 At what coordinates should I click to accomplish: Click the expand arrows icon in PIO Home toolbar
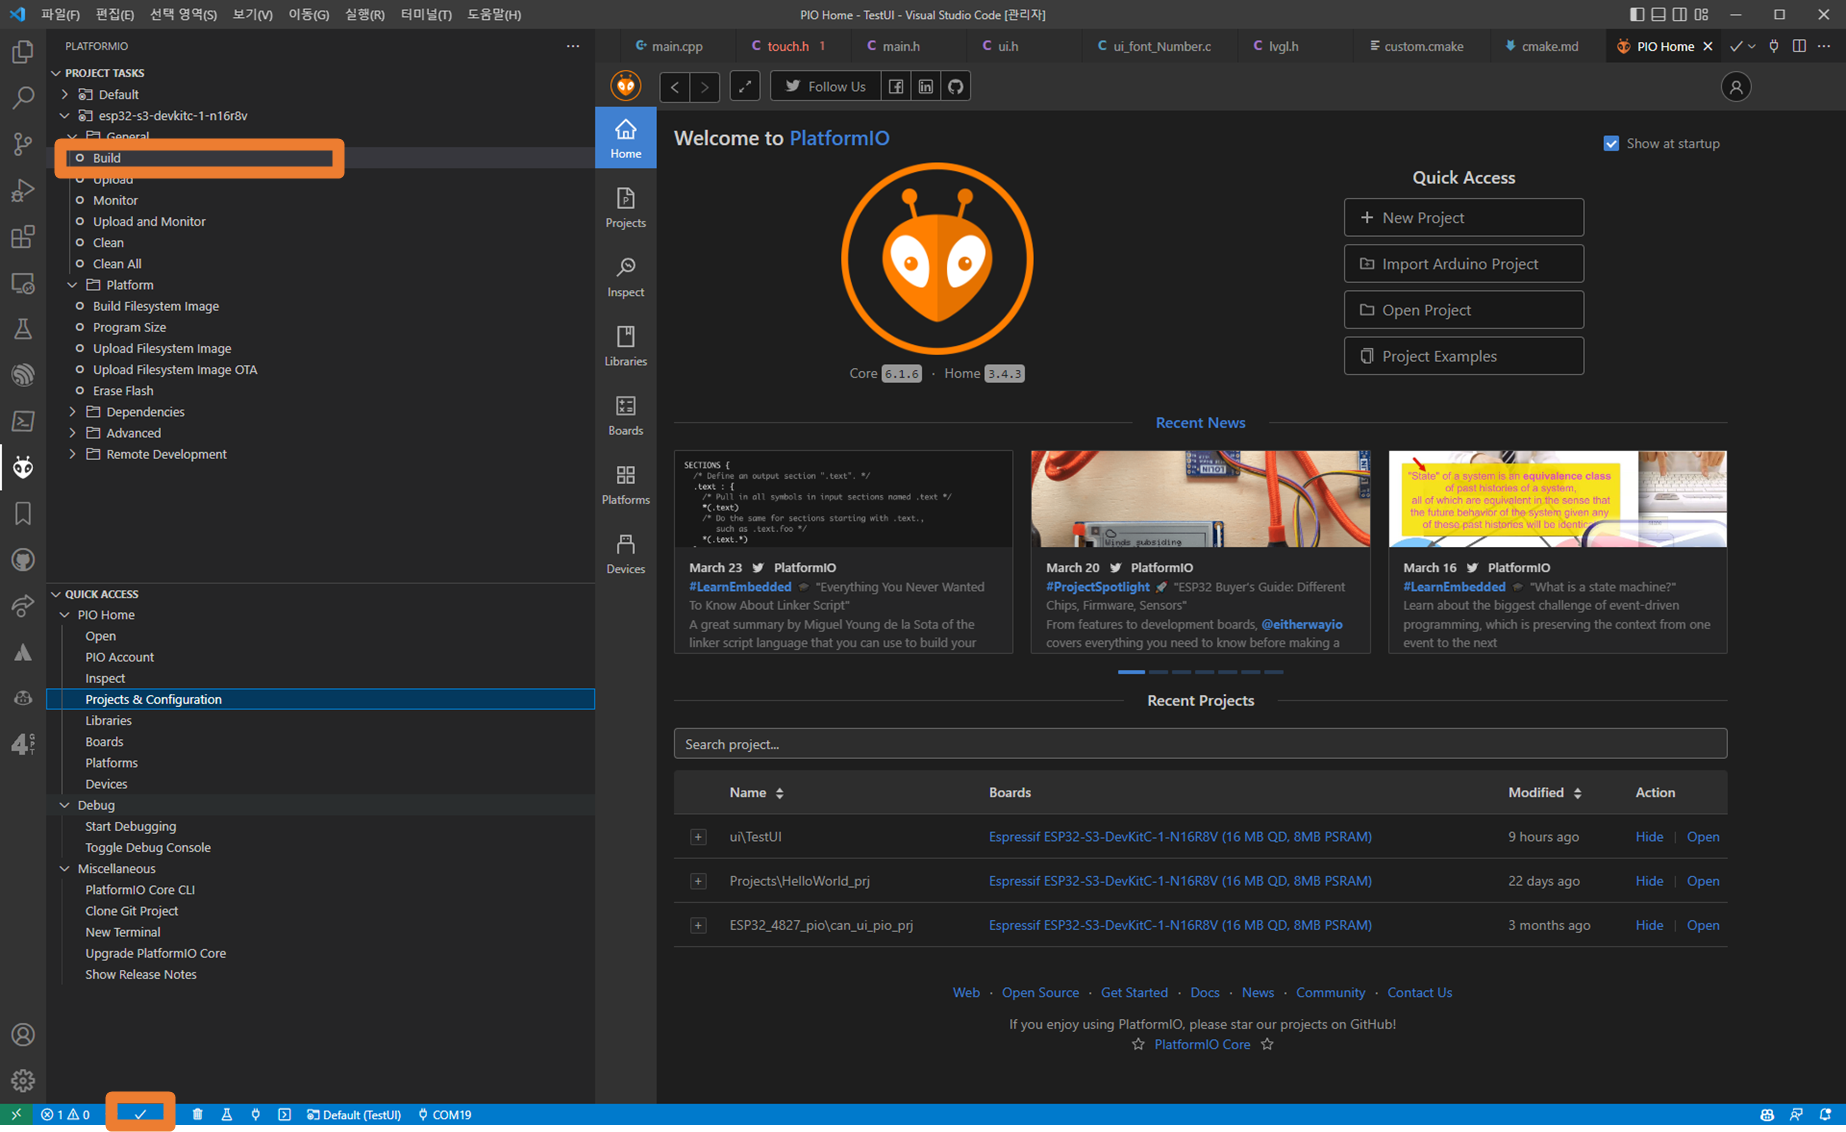click(745, 87)
